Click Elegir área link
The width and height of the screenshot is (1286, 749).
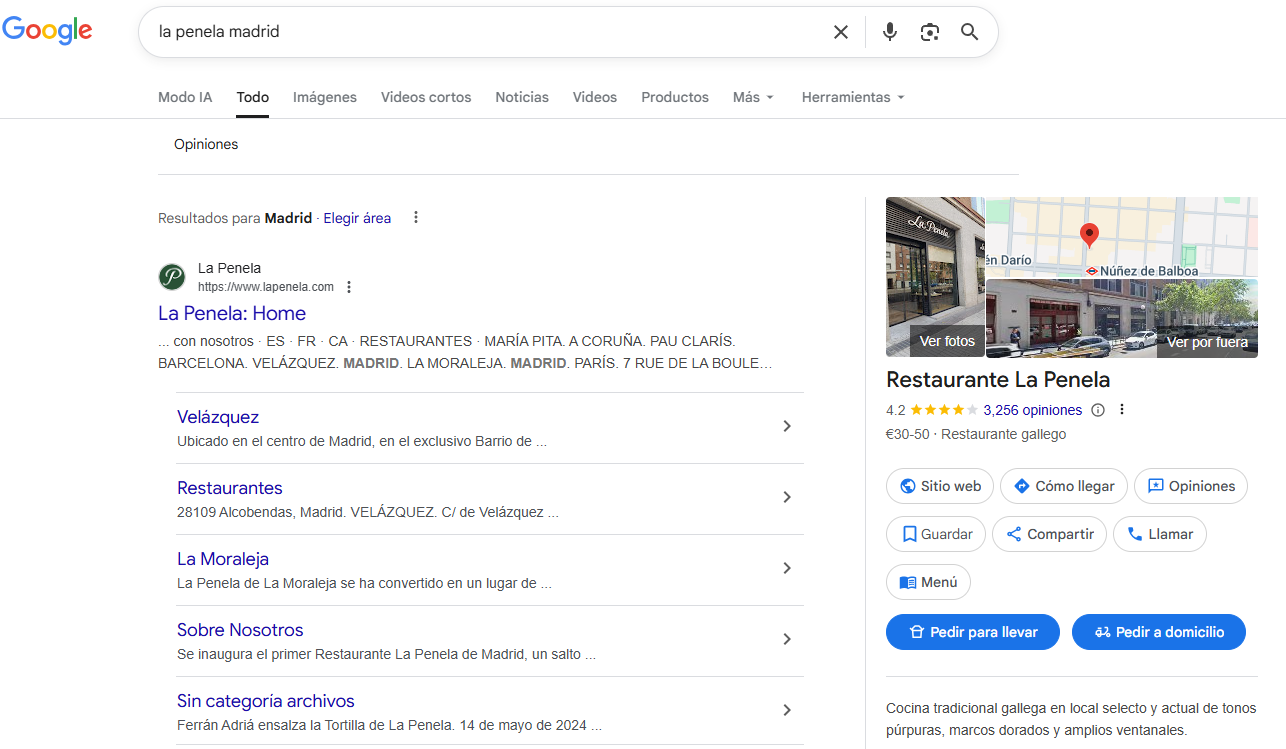click(x=357, y=218)
